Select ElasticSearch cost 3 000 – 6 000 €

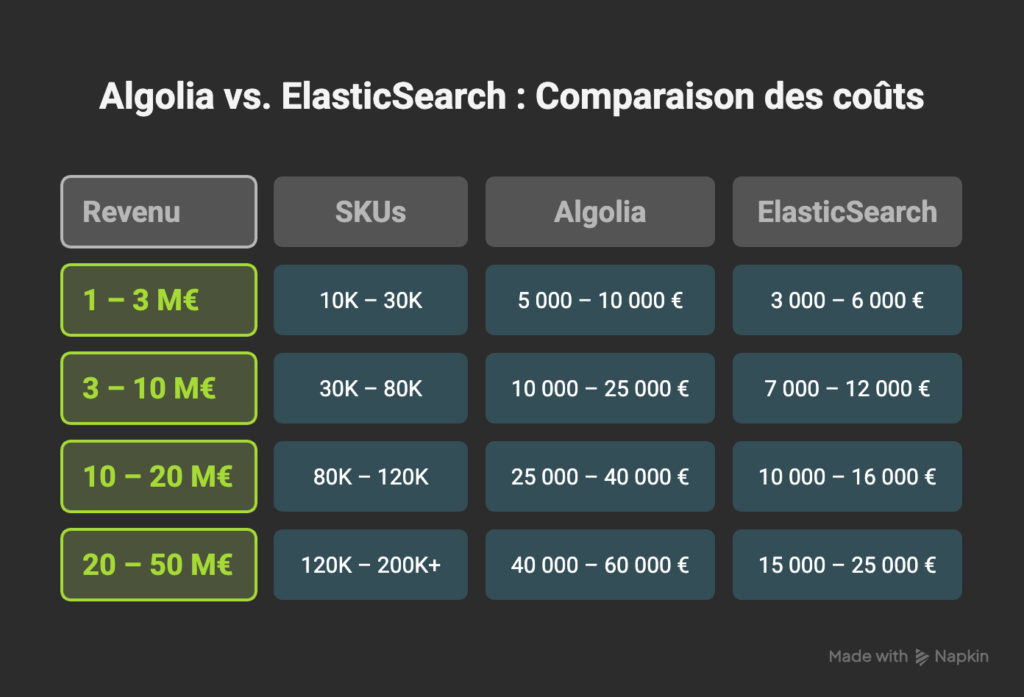click(847, 300)
